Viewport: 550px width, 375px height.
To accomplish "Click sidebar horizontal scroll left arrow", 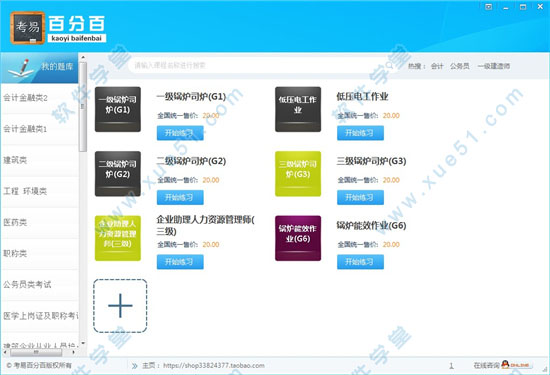I will tap(5, 352).
